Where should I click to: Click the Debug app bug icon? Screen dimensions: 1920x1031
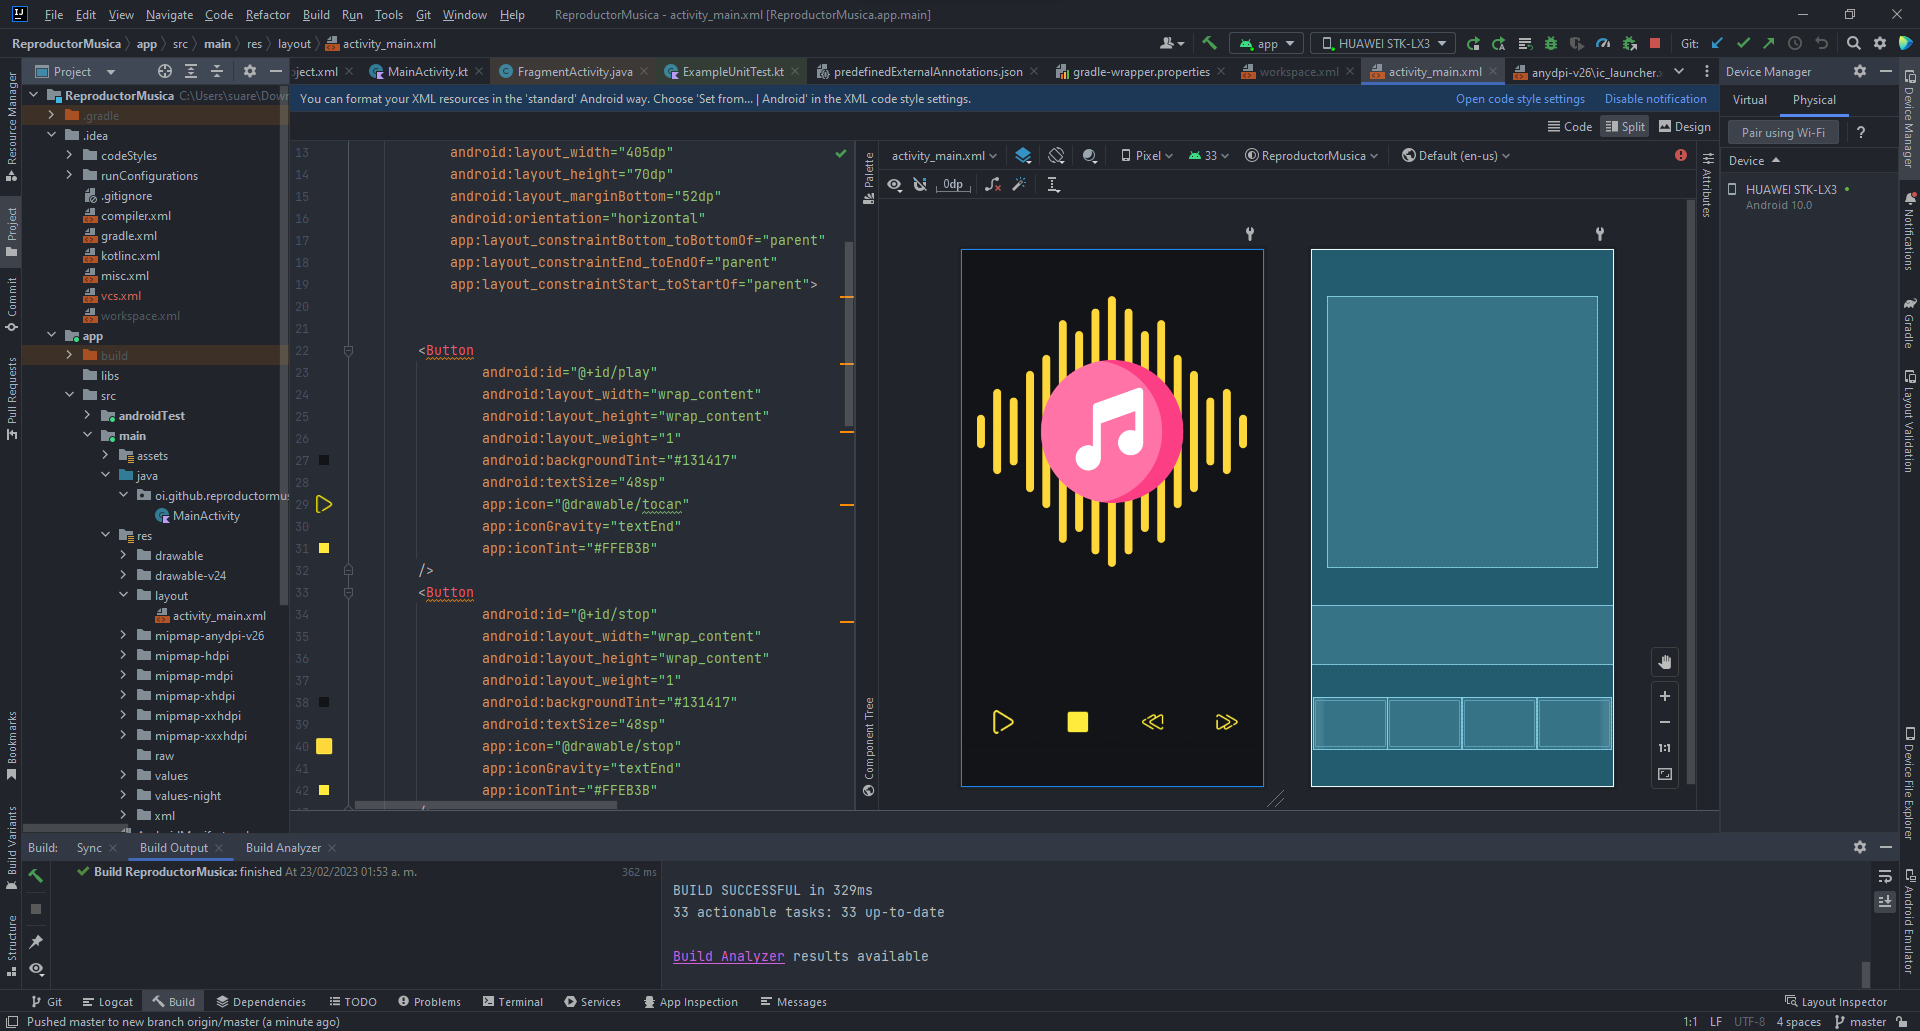pyautogui.click(x=1551, y=43)
